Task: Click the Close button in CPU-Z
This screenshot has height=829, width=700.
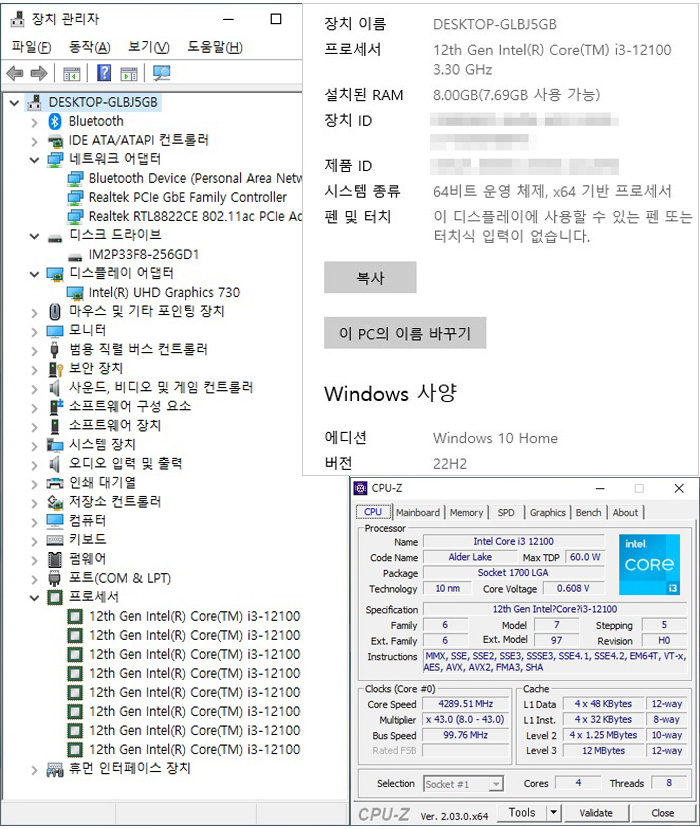Action: point(662,813)
